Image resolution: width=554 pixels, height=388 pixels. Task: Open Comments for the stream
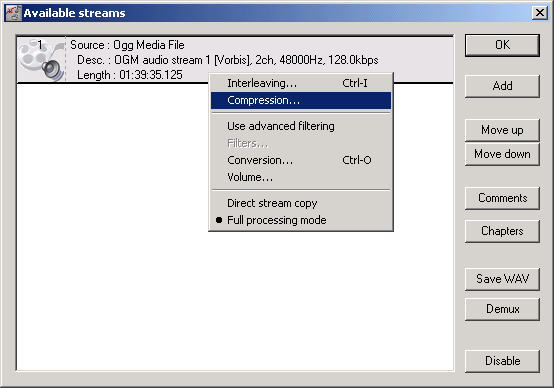(502, 198)
